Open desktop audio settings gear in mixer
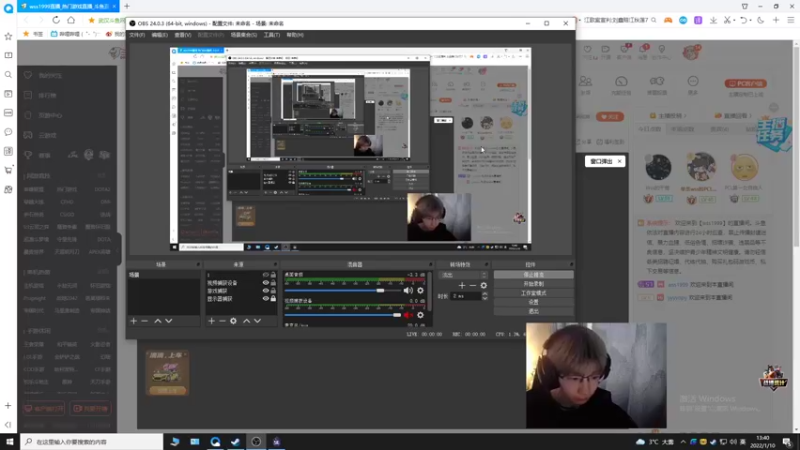800x450 pixels. 420,290
